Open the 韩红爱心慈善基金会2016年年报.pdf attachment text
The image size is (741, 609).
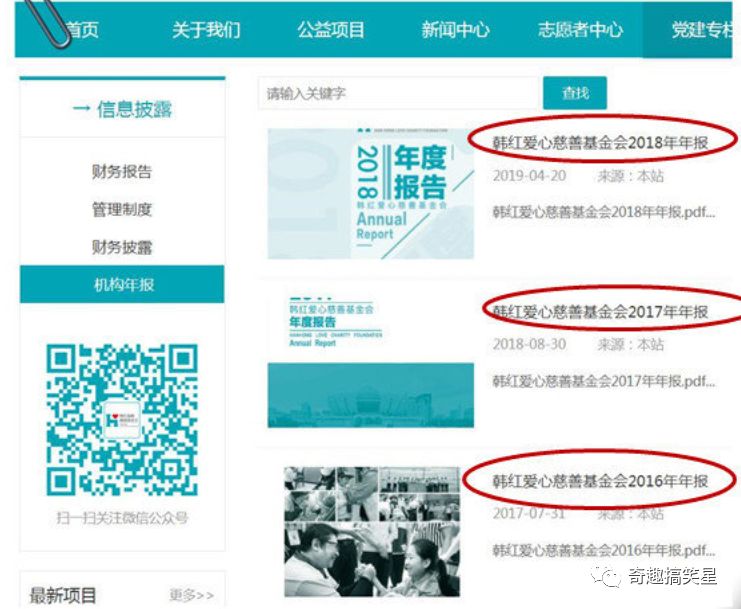coord(603,550)
